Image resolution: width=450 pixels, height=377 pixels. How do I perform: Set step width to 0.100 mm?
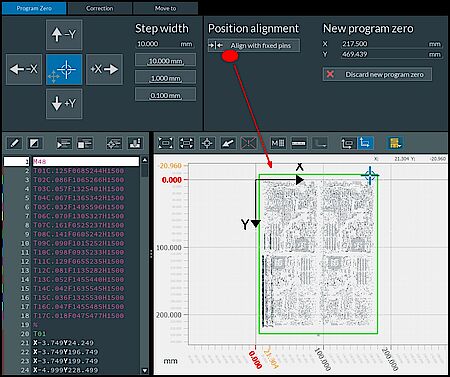click(165, 95)
